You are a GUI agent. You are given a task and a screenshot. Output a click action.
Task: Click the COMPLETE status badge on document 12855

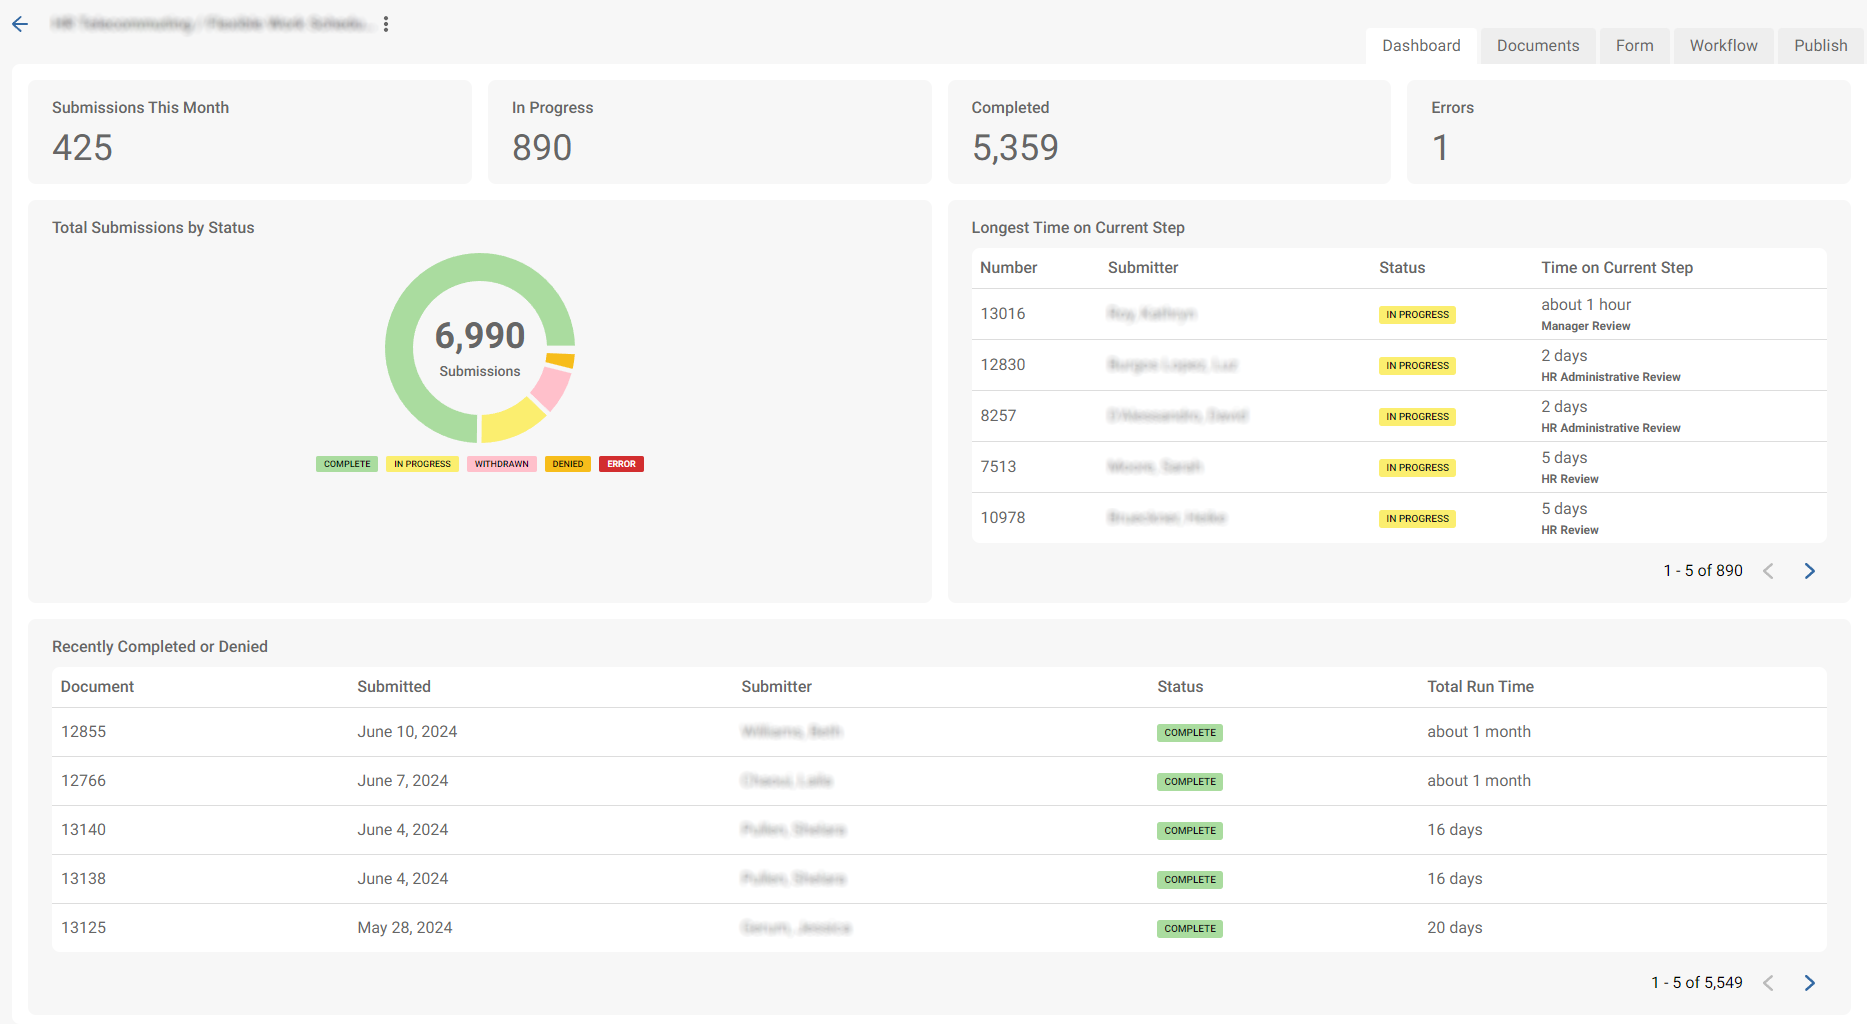(1189, 732)
